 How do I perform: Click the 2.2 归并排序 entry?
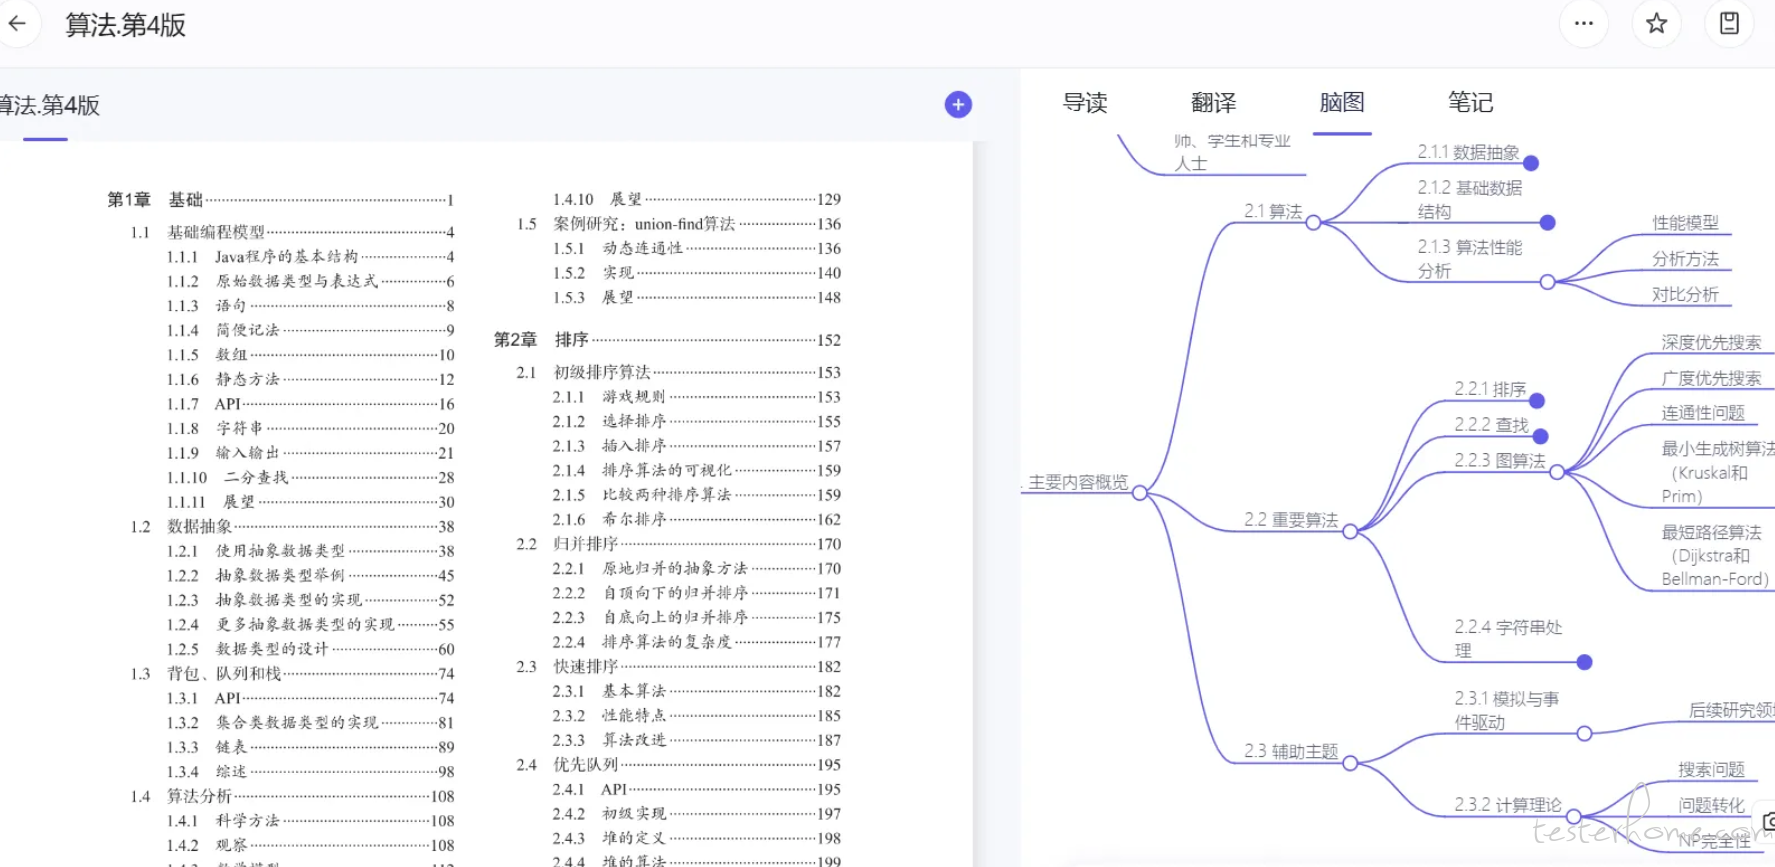pyautogui.click(x=679, y=544)
